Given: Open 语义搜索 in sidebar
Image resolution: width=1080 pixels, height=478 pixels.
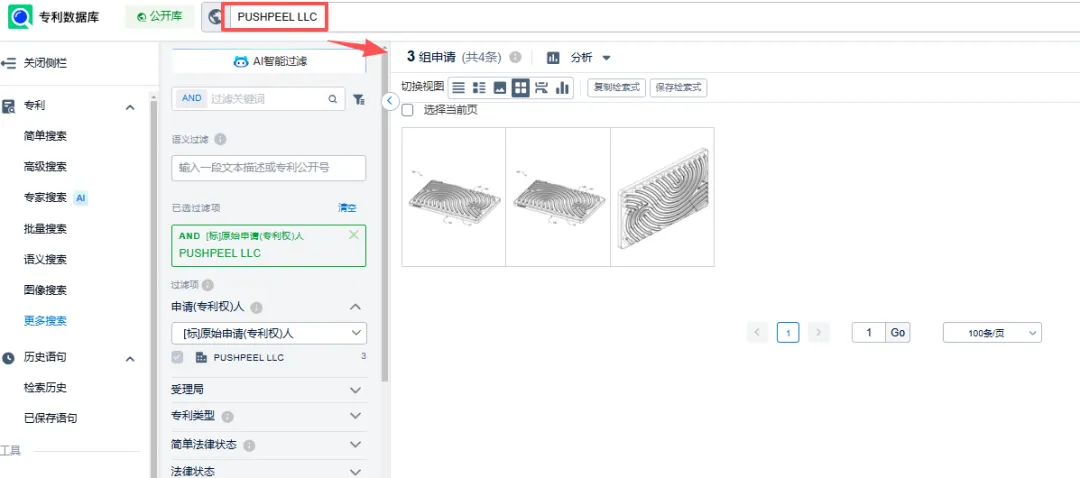Looking at the screenshot, I should [x=45, y=260].
